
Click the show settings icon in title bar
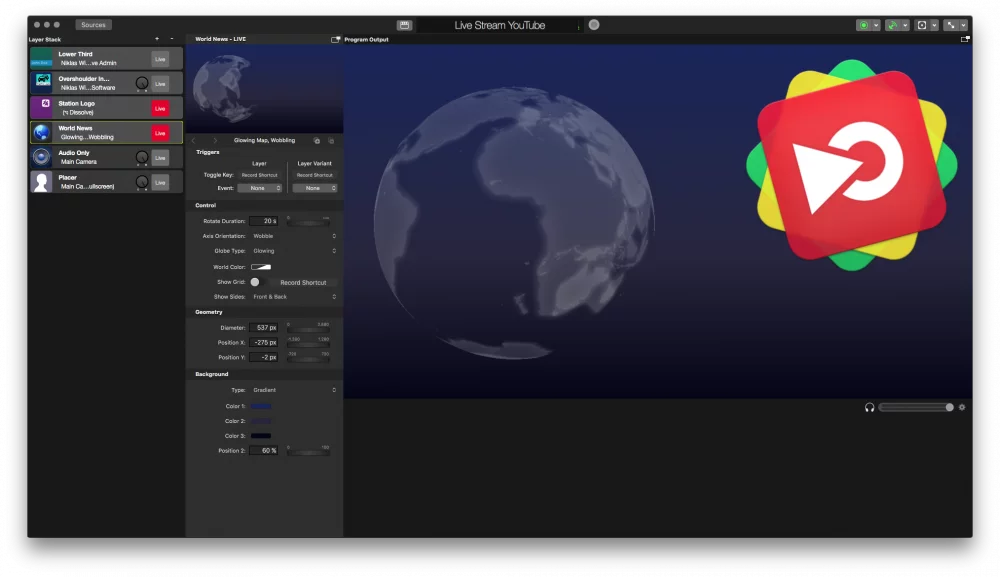[x=404, y=25]
